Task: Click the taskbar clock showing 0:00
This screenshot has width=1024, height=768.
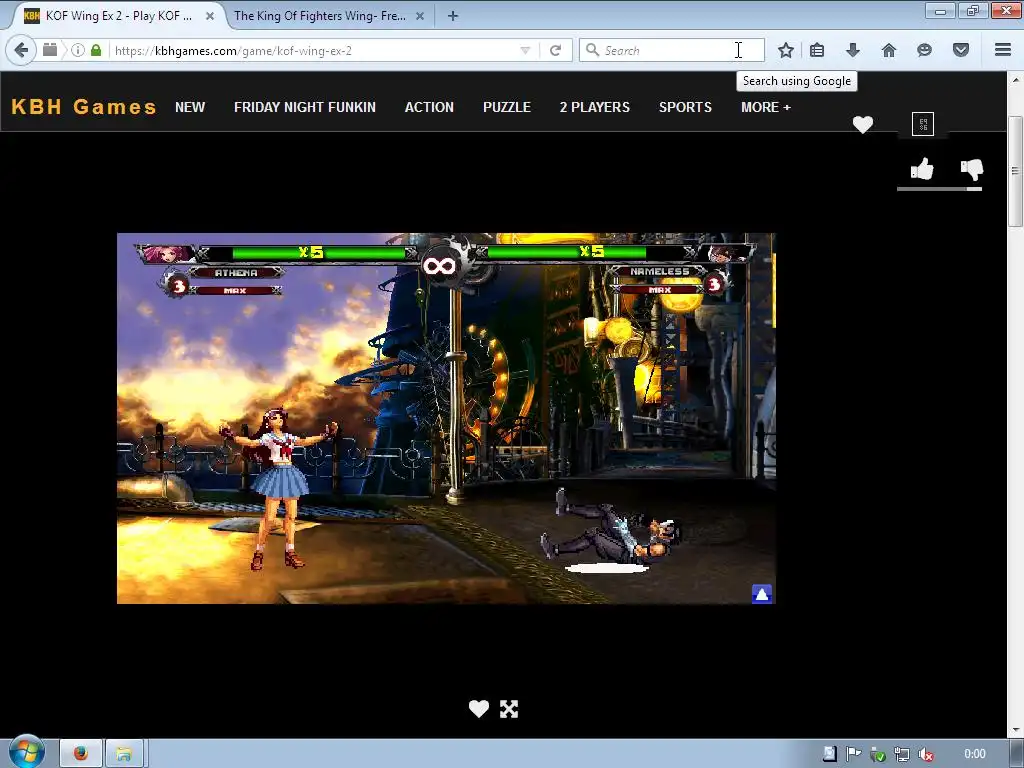Action: pyautogui.click(x=974, y=754)
